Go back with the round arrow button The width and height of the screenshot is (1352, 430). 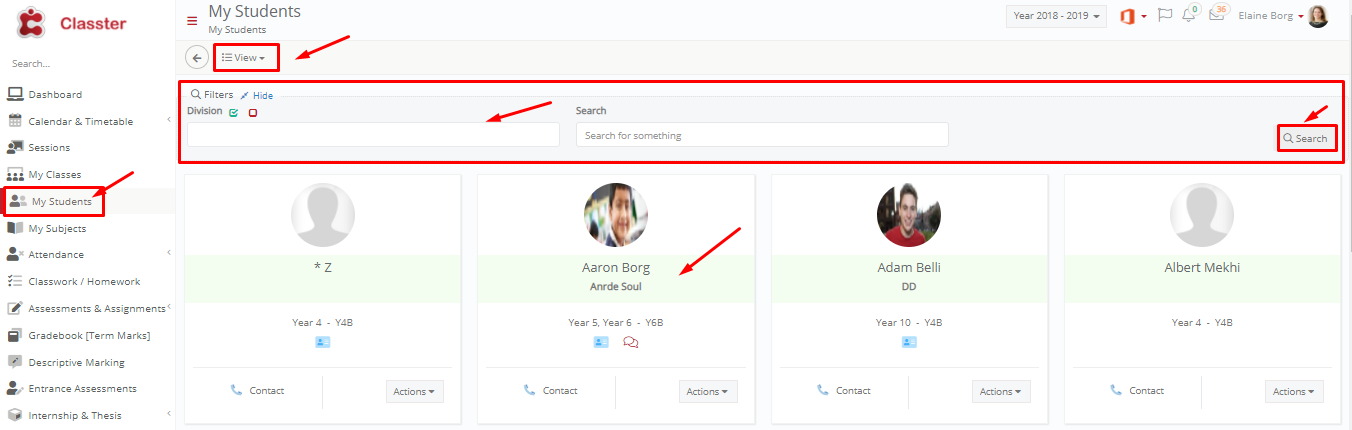coord(197,58)
